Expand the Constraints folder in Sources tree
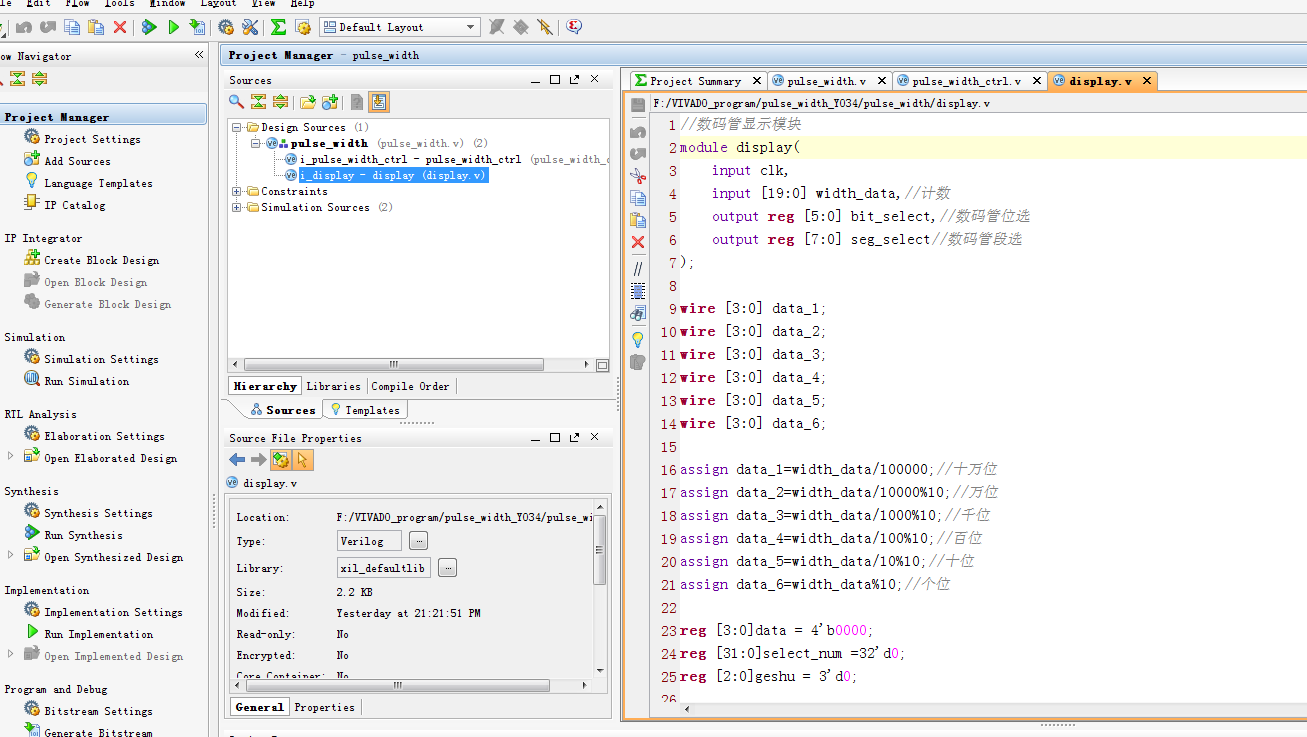This screenshot has height=737, width=1307. point(237,192)
